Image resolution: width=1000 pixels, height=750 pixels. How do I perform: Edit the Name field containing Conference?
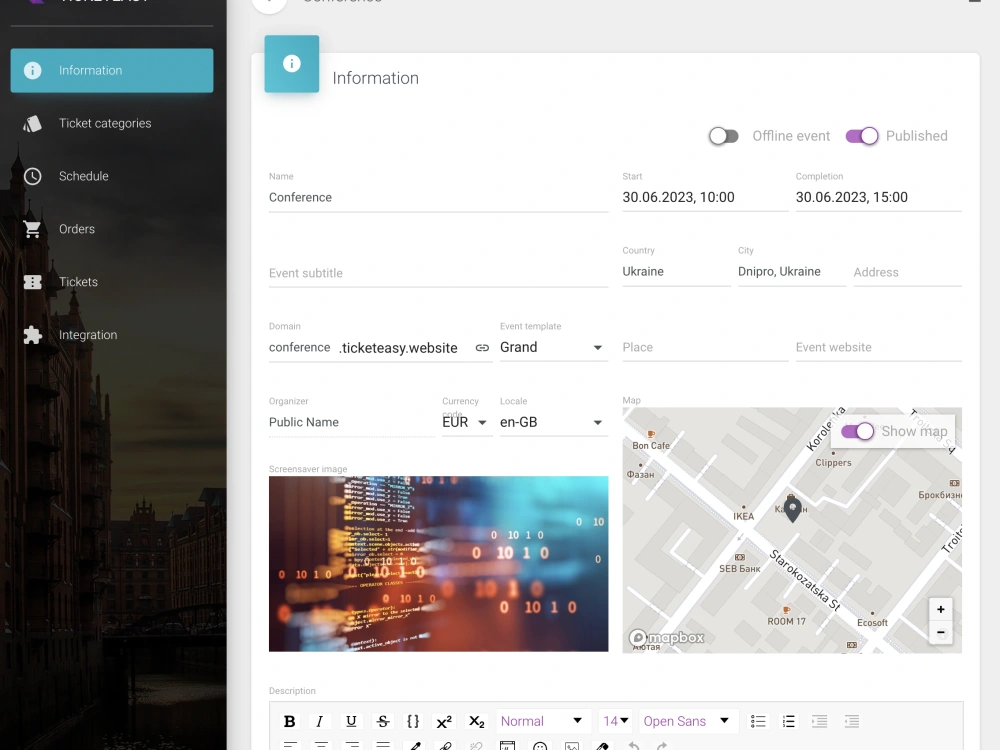pos(438,198)
